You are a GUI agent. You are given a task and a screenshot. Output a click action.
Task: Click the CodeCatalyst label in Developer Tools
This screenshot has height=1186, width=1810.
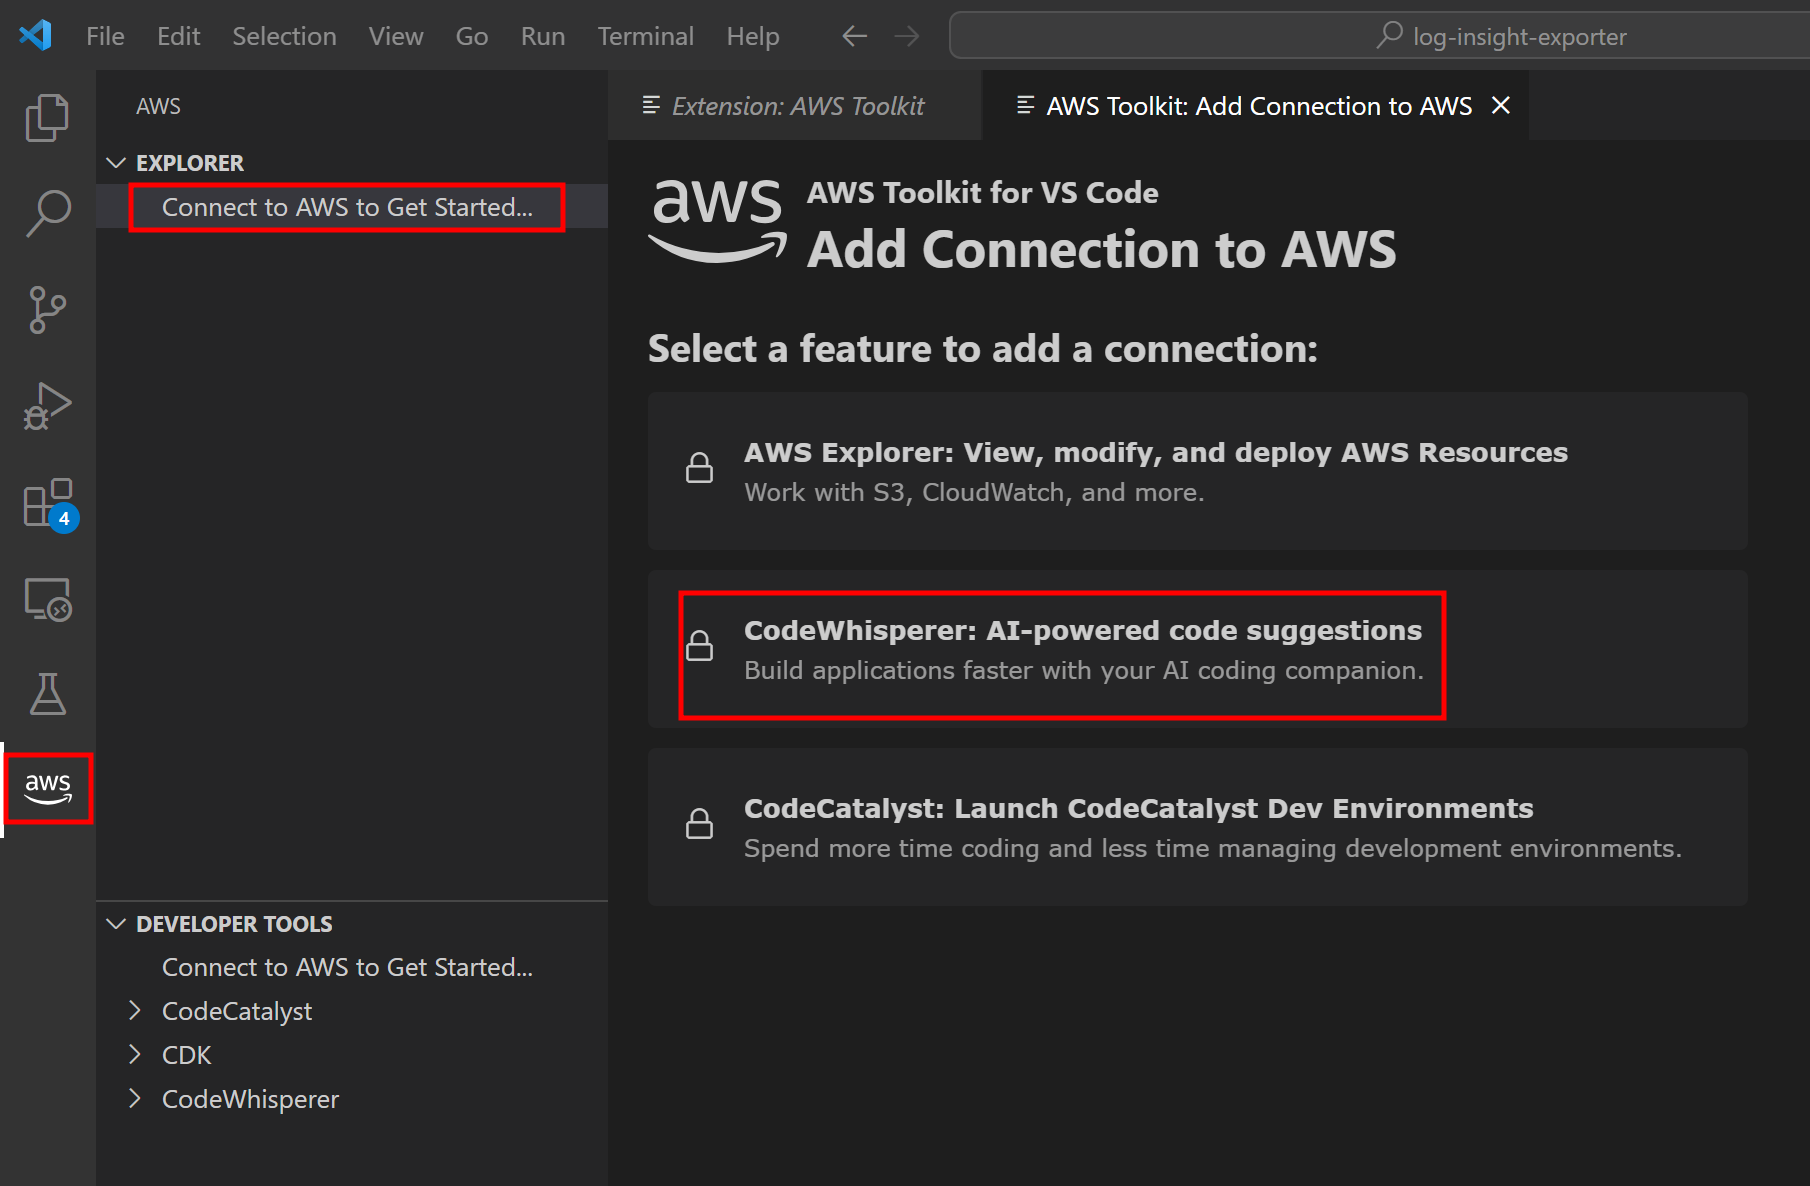click(x=237, y=1011)
